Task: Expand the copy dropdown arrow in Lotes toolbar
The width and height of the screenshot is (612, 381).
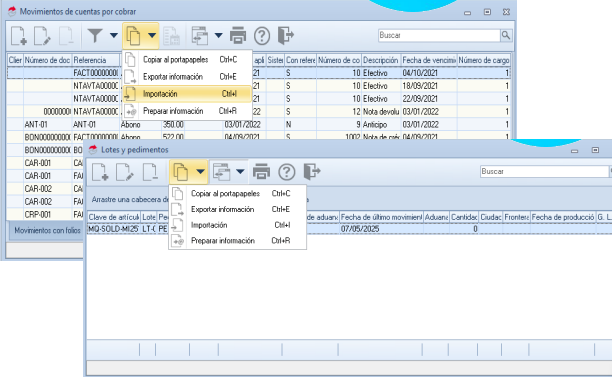Action: tap(200, 171)
